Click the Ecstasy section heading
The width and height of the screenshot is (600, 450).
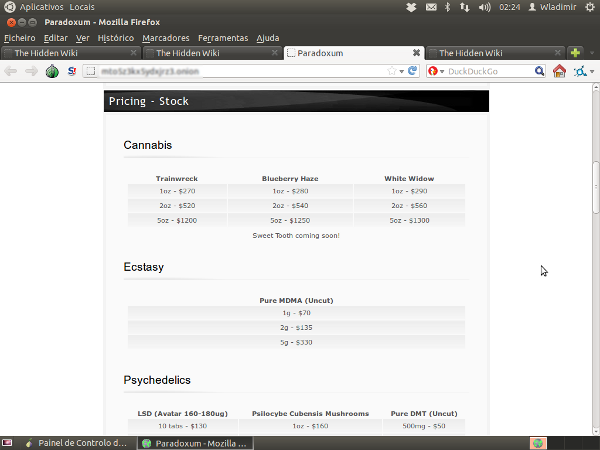[x=143, y=267]
